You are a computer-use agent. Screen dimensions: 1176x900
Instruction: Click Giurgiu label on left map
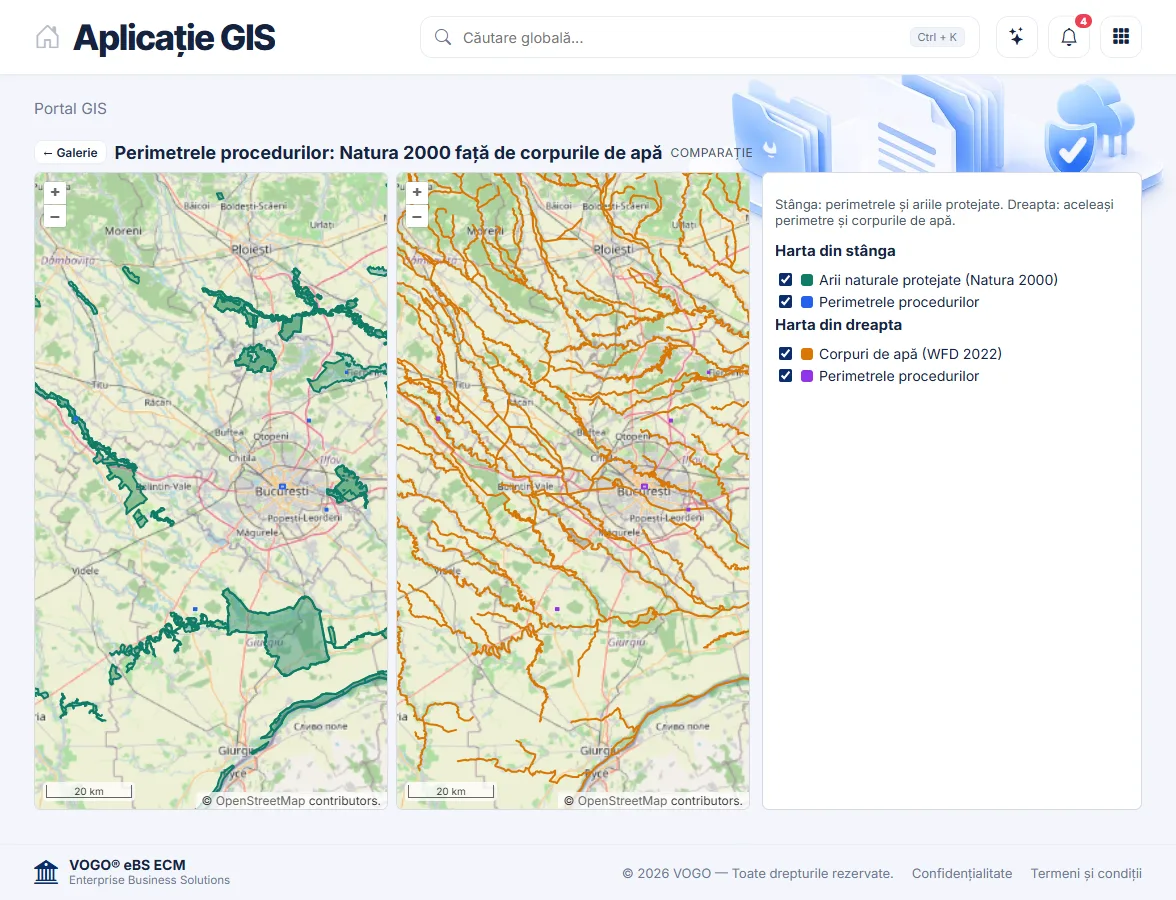[236, 750]
